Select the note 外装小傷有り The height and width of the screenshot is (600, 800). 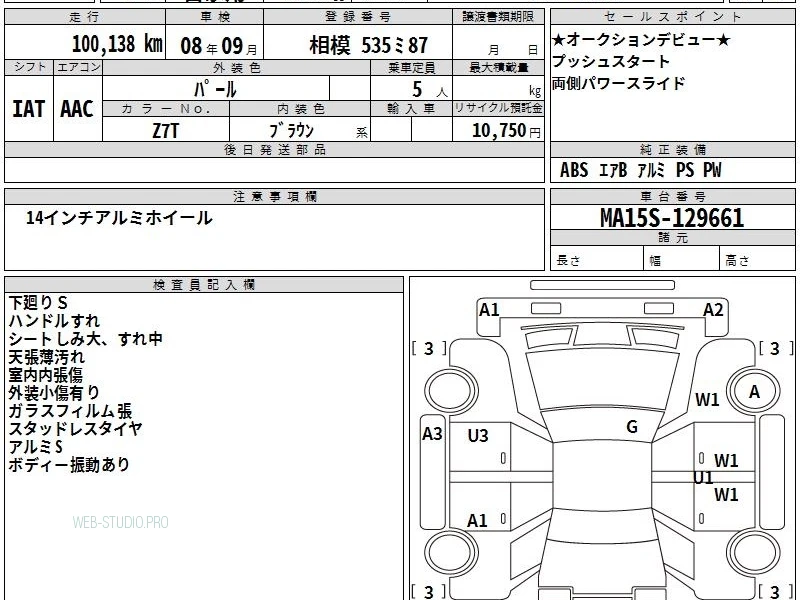(54, 392)
